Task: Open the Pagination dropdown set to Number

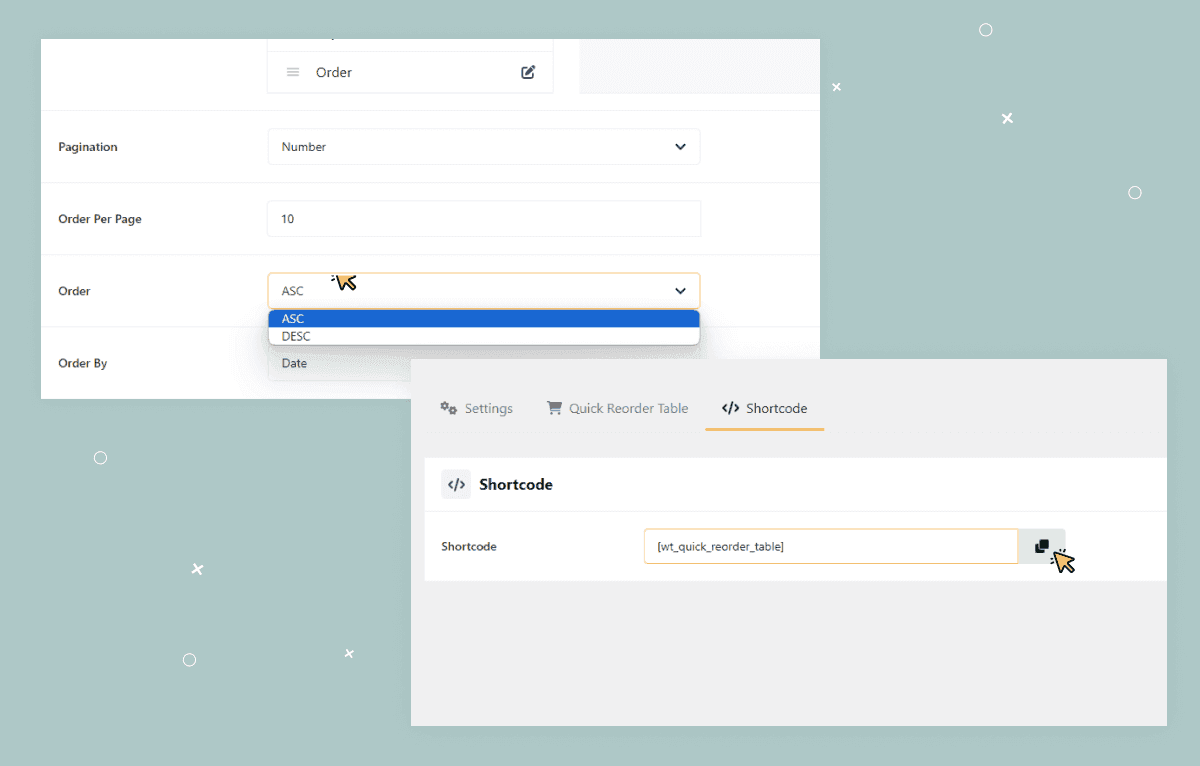Action: [484, 146]
